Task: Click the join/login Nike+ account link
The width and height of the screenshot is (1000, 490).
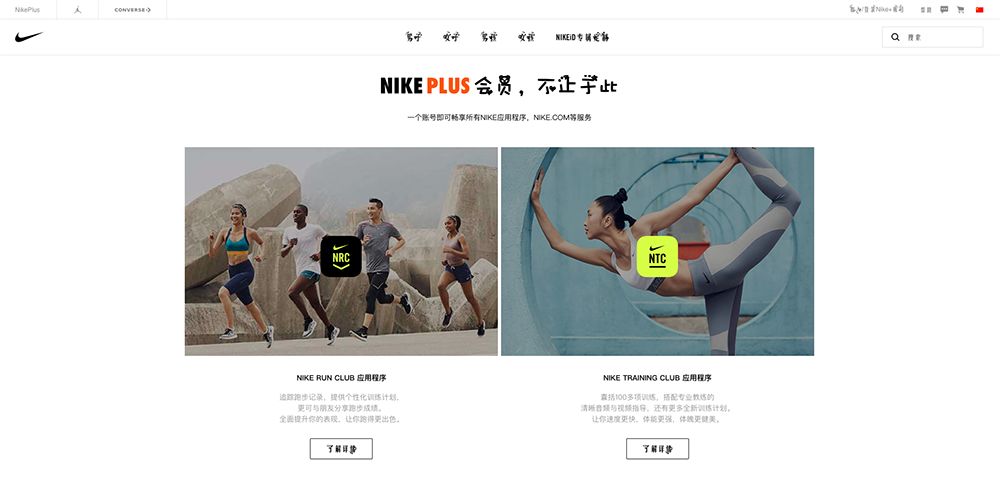Action: (877, 10)
